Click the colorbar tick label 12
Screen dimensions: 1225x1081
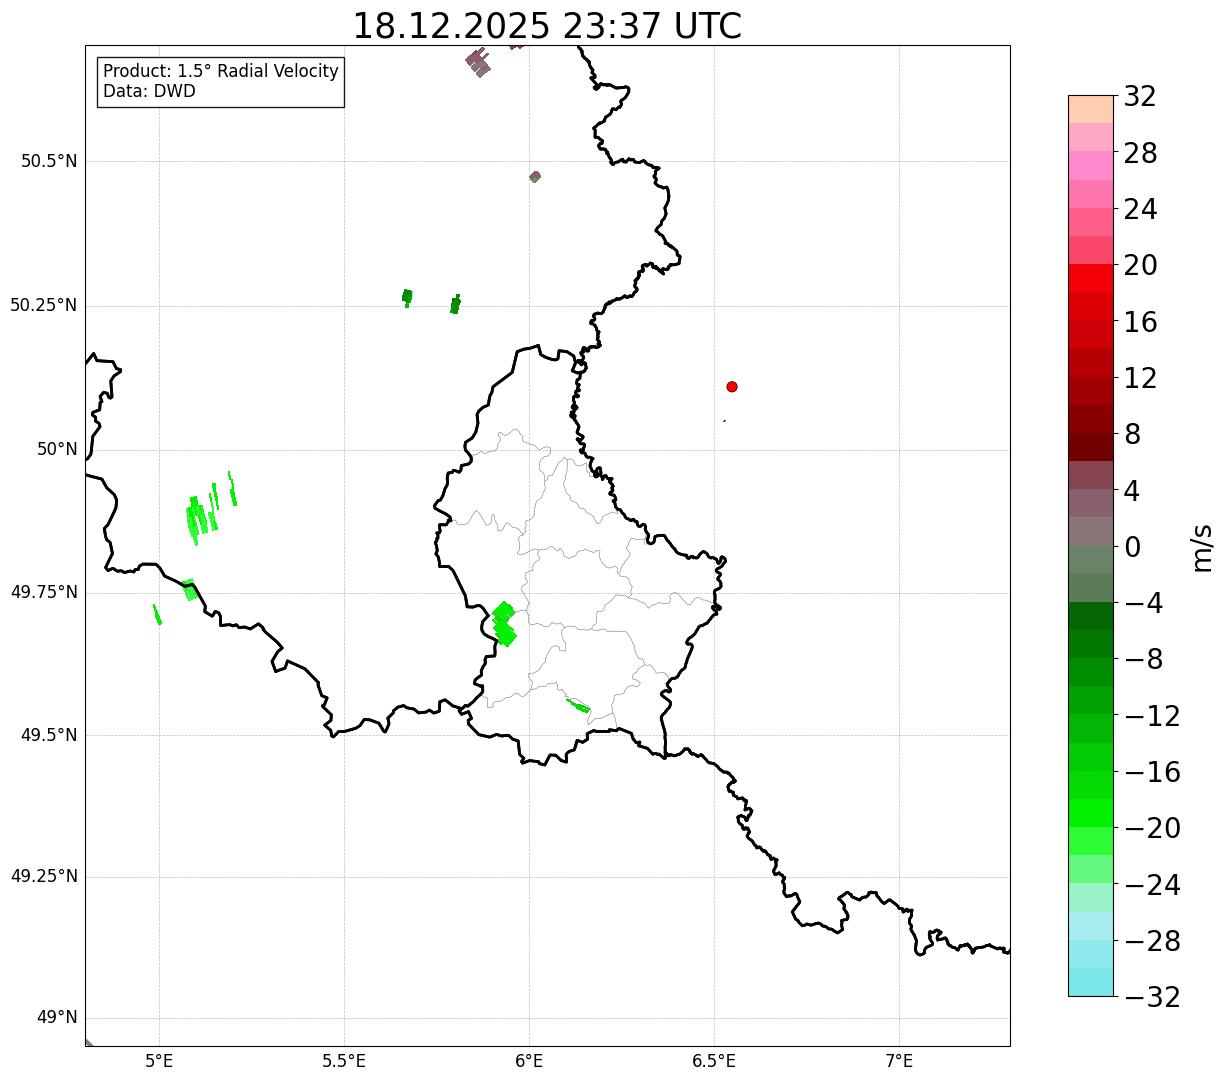[1140, 378]
